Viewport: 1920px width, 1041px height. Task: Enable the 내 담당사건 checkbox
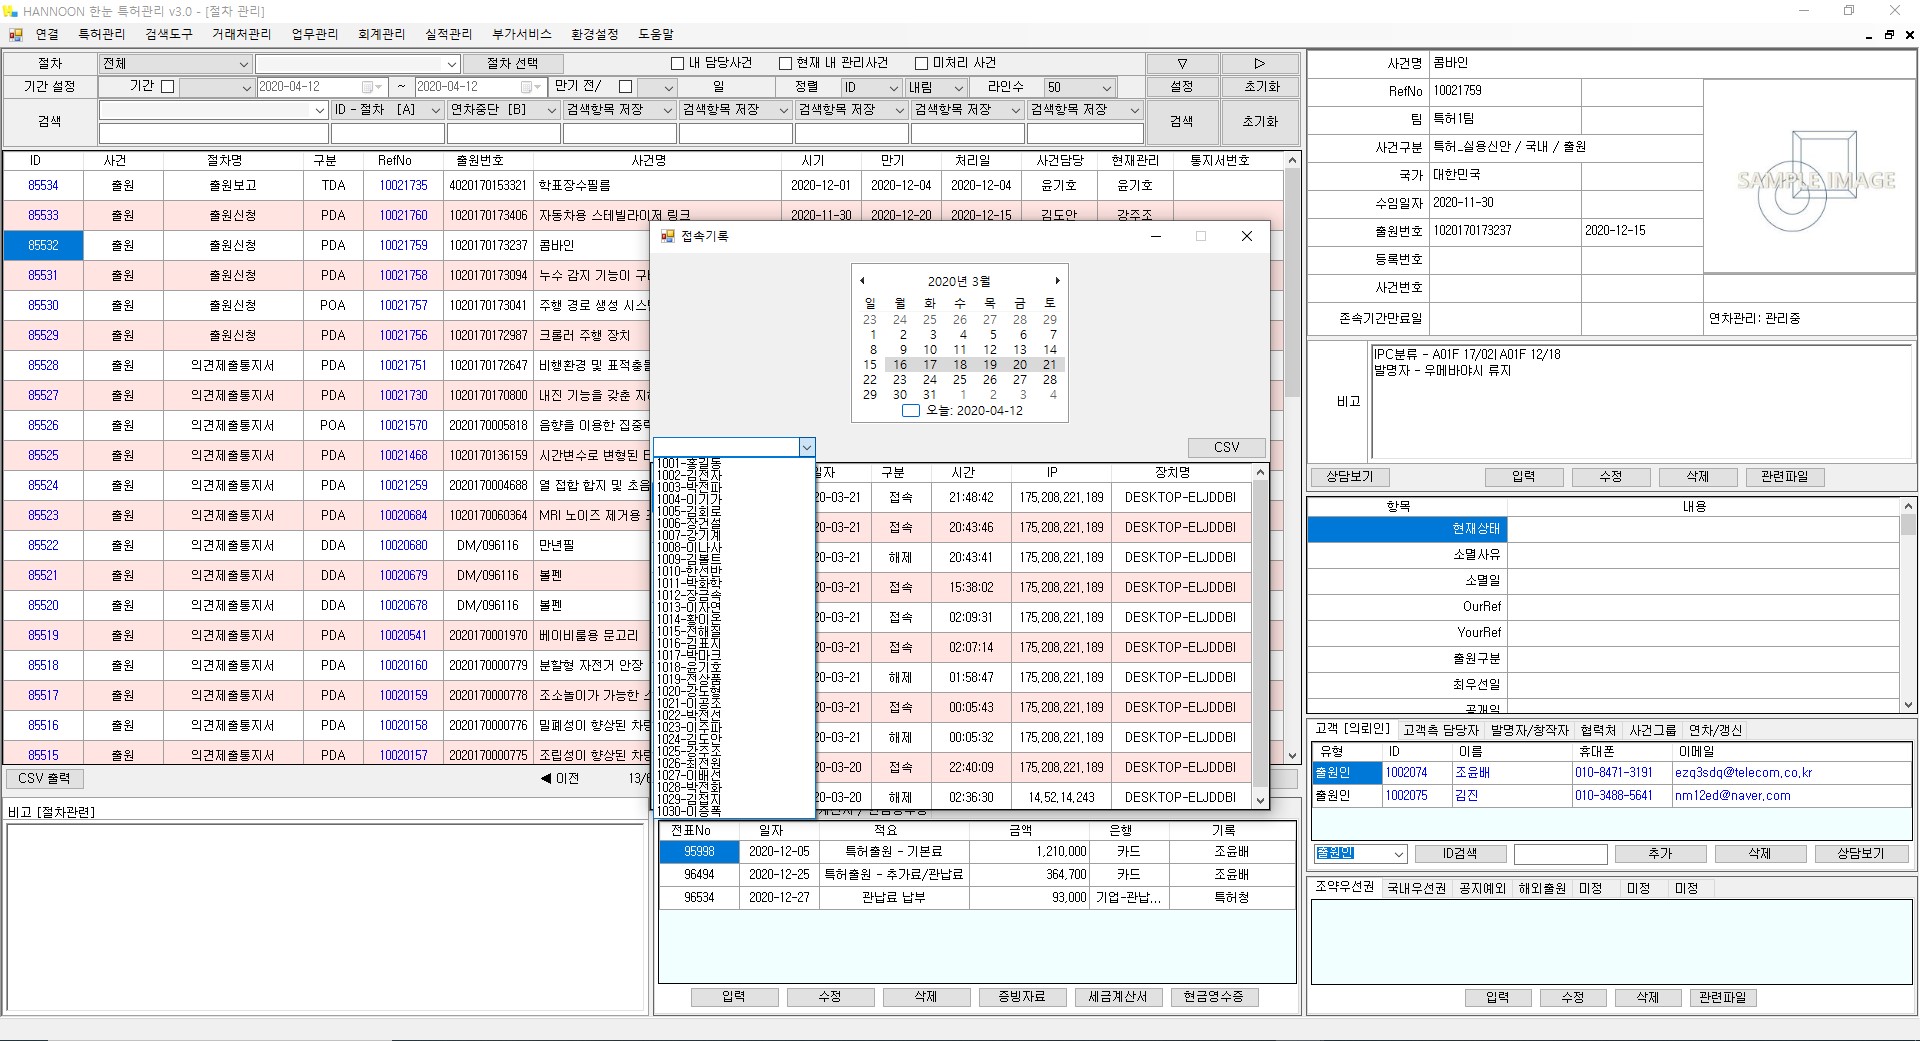678,63
